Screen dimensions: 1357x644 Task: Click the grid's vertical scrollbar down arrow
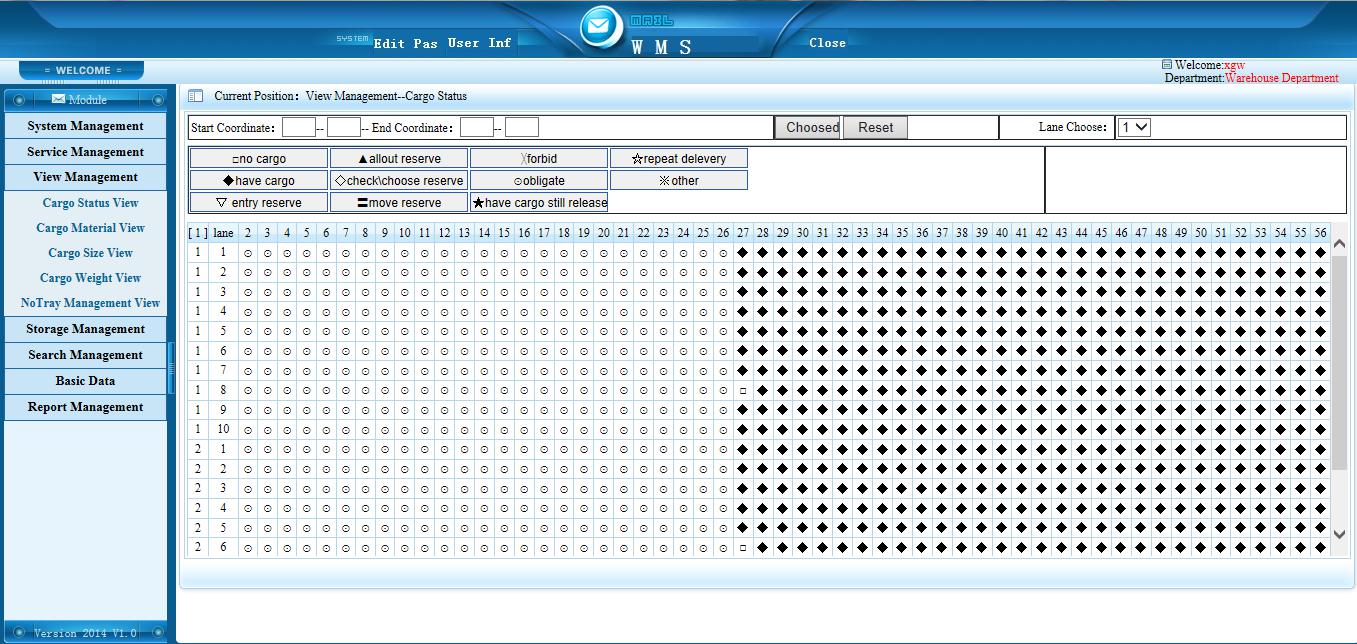1340,535
